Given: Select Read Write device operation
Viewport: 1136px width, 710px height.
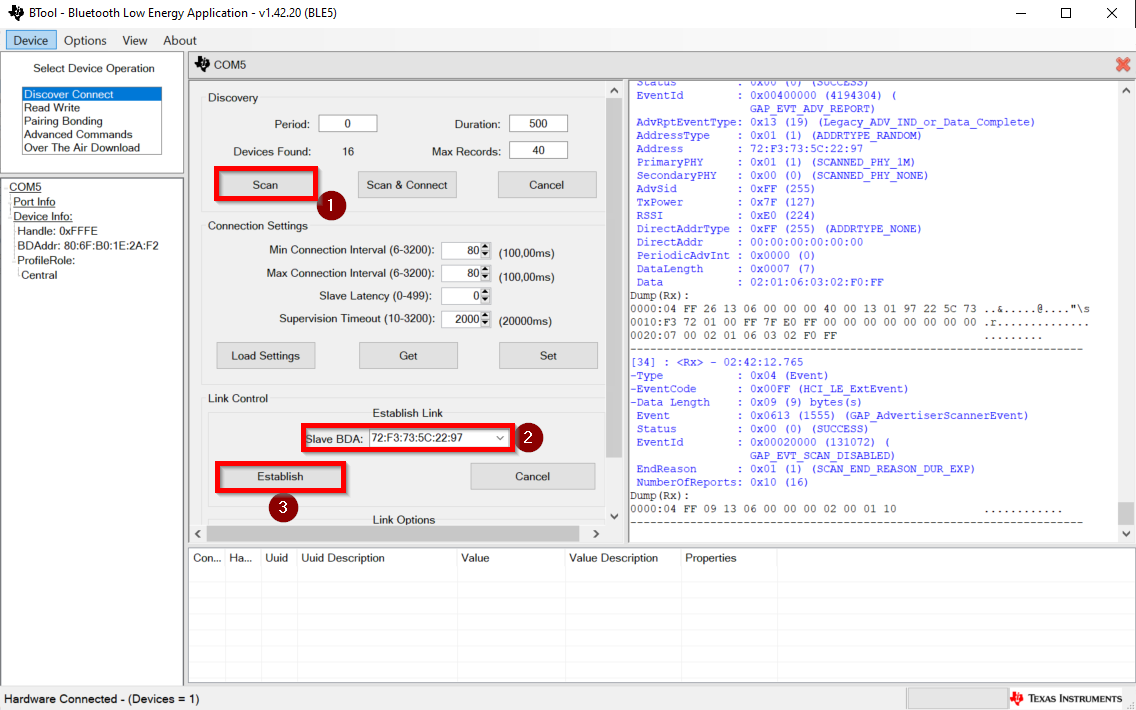Looking at the screenshot, I should [x=52, y=108].
